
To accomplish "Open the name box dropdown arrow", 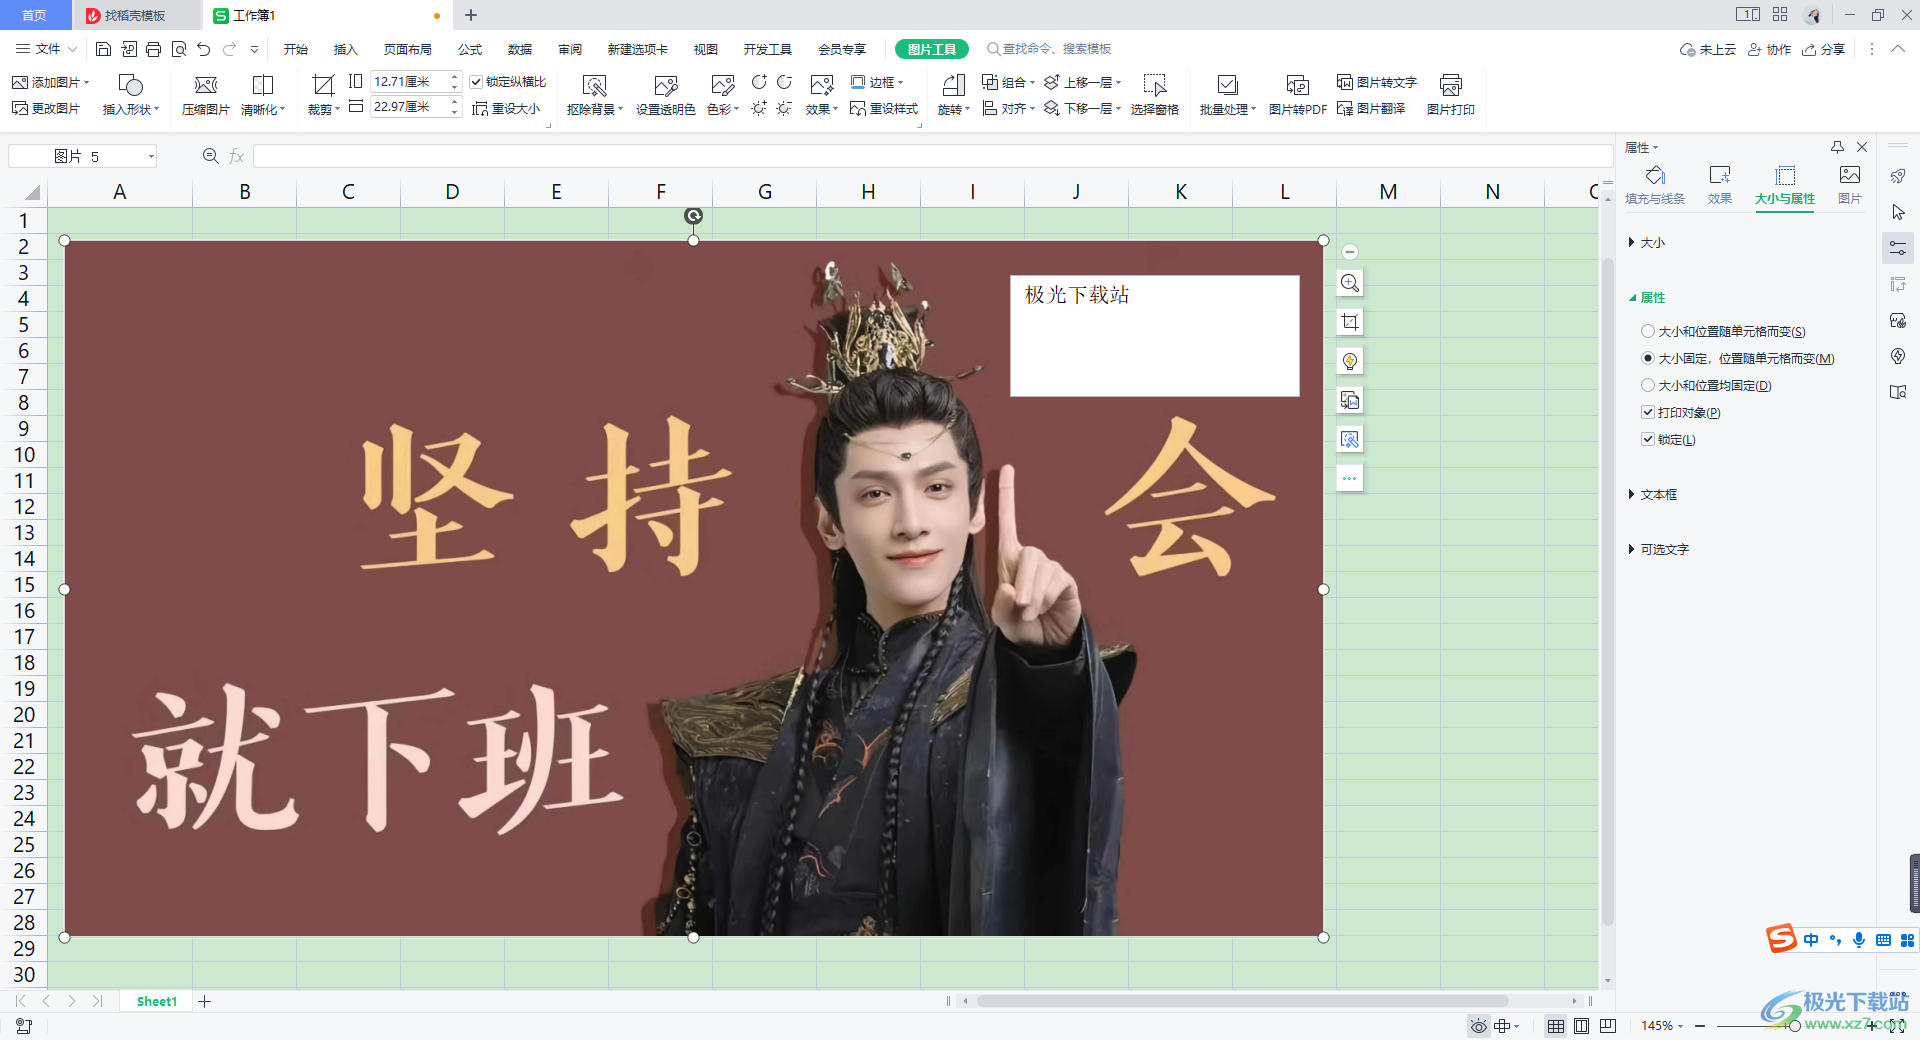I will pyautogui.click(x=151, y=156).
